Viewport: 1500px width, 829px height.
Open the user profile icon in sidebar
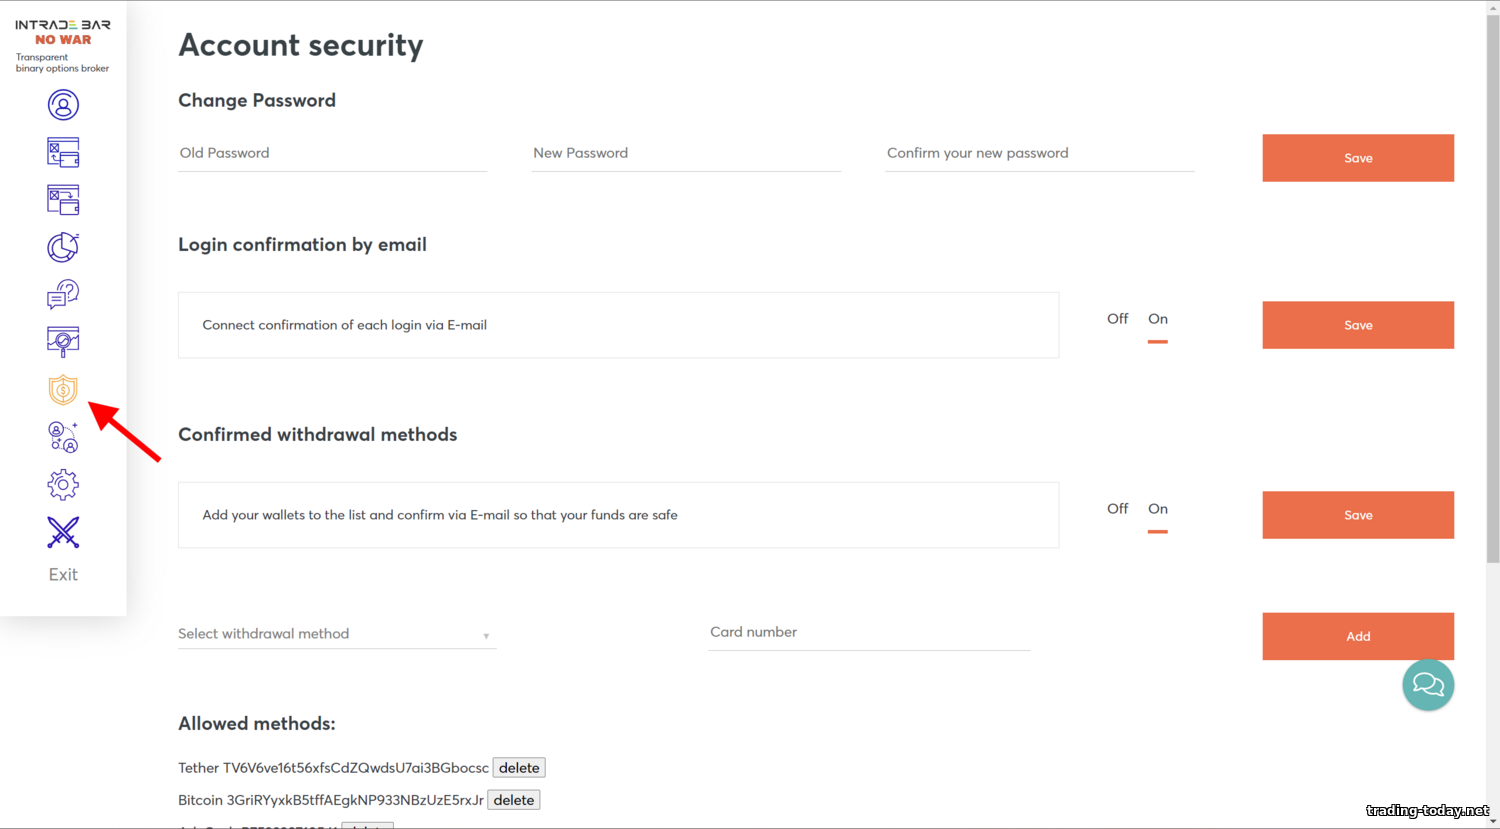pos(63,105)
